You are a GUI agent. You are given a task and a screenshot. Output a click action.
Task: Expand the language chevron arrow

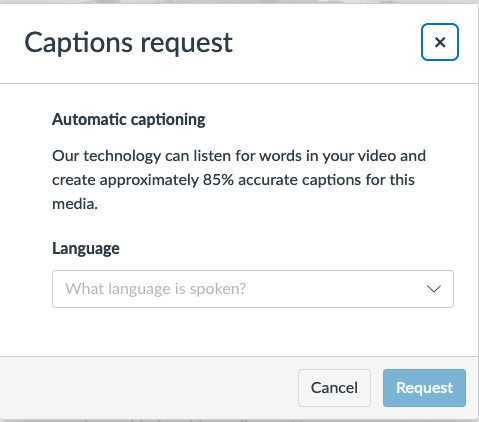[434, 289]
